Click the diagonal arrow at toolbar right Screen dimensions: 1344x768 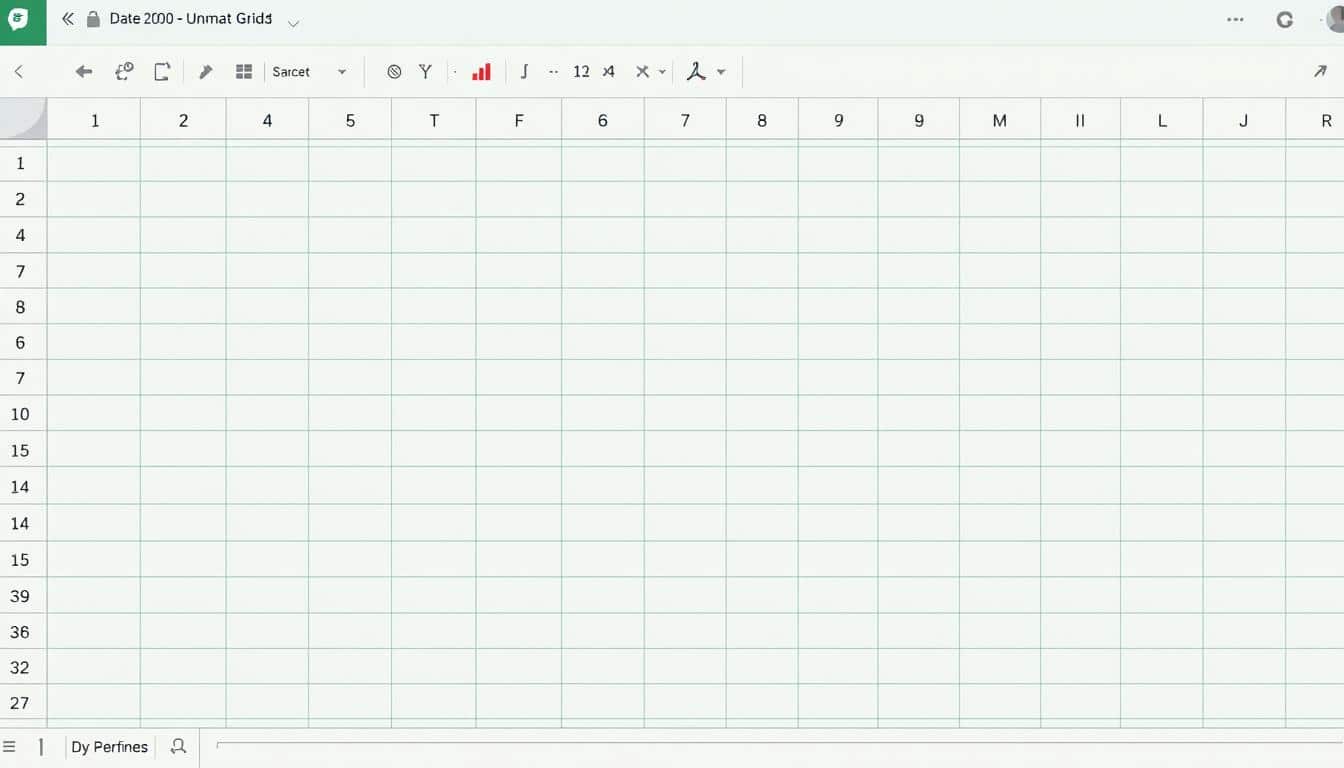coord(1319,71)
